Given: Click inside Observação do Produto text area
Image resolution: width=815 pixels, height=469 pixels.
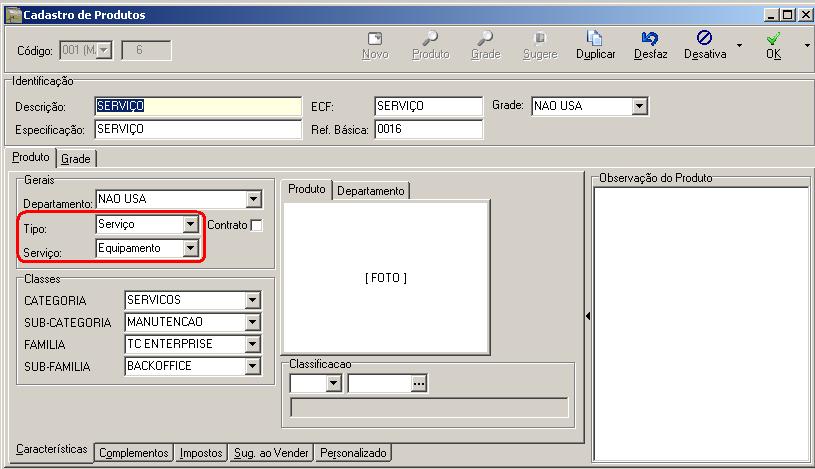Looking at the screenshot, I should click(x=701, y=323).
